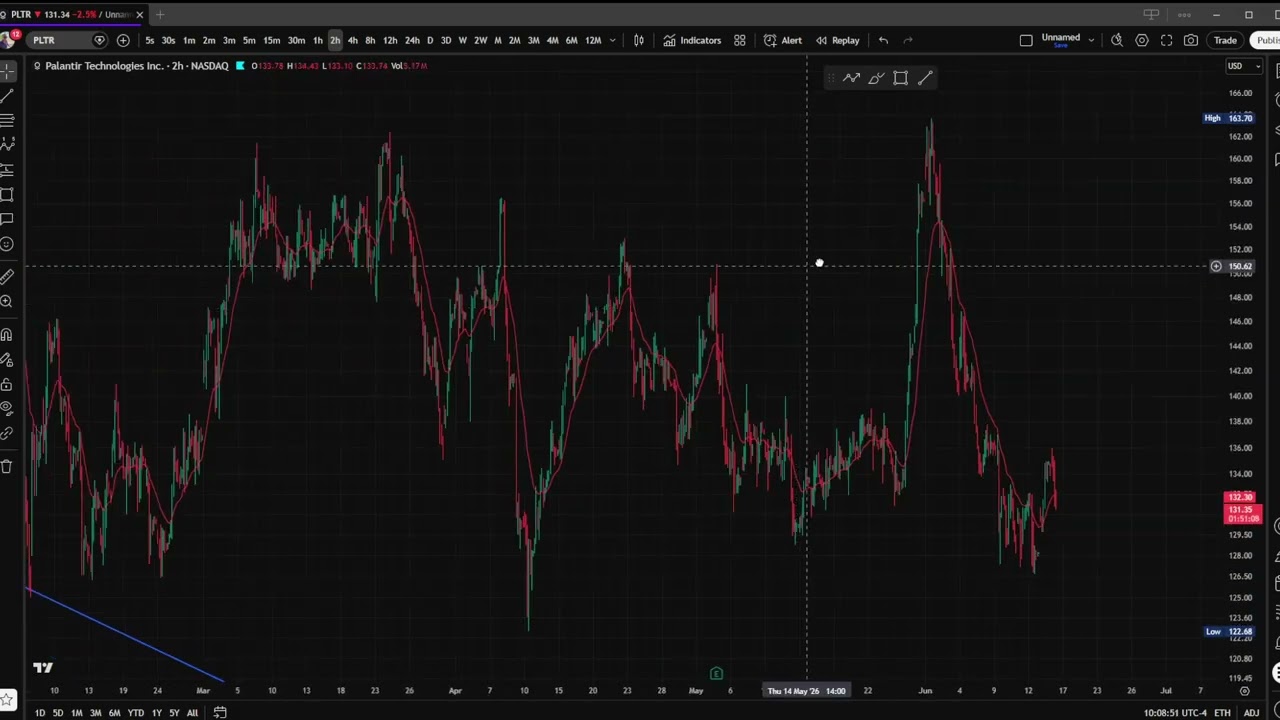
Task: Open the timezone UTC-4 clock menu
Action: (x=1176, y=713)
